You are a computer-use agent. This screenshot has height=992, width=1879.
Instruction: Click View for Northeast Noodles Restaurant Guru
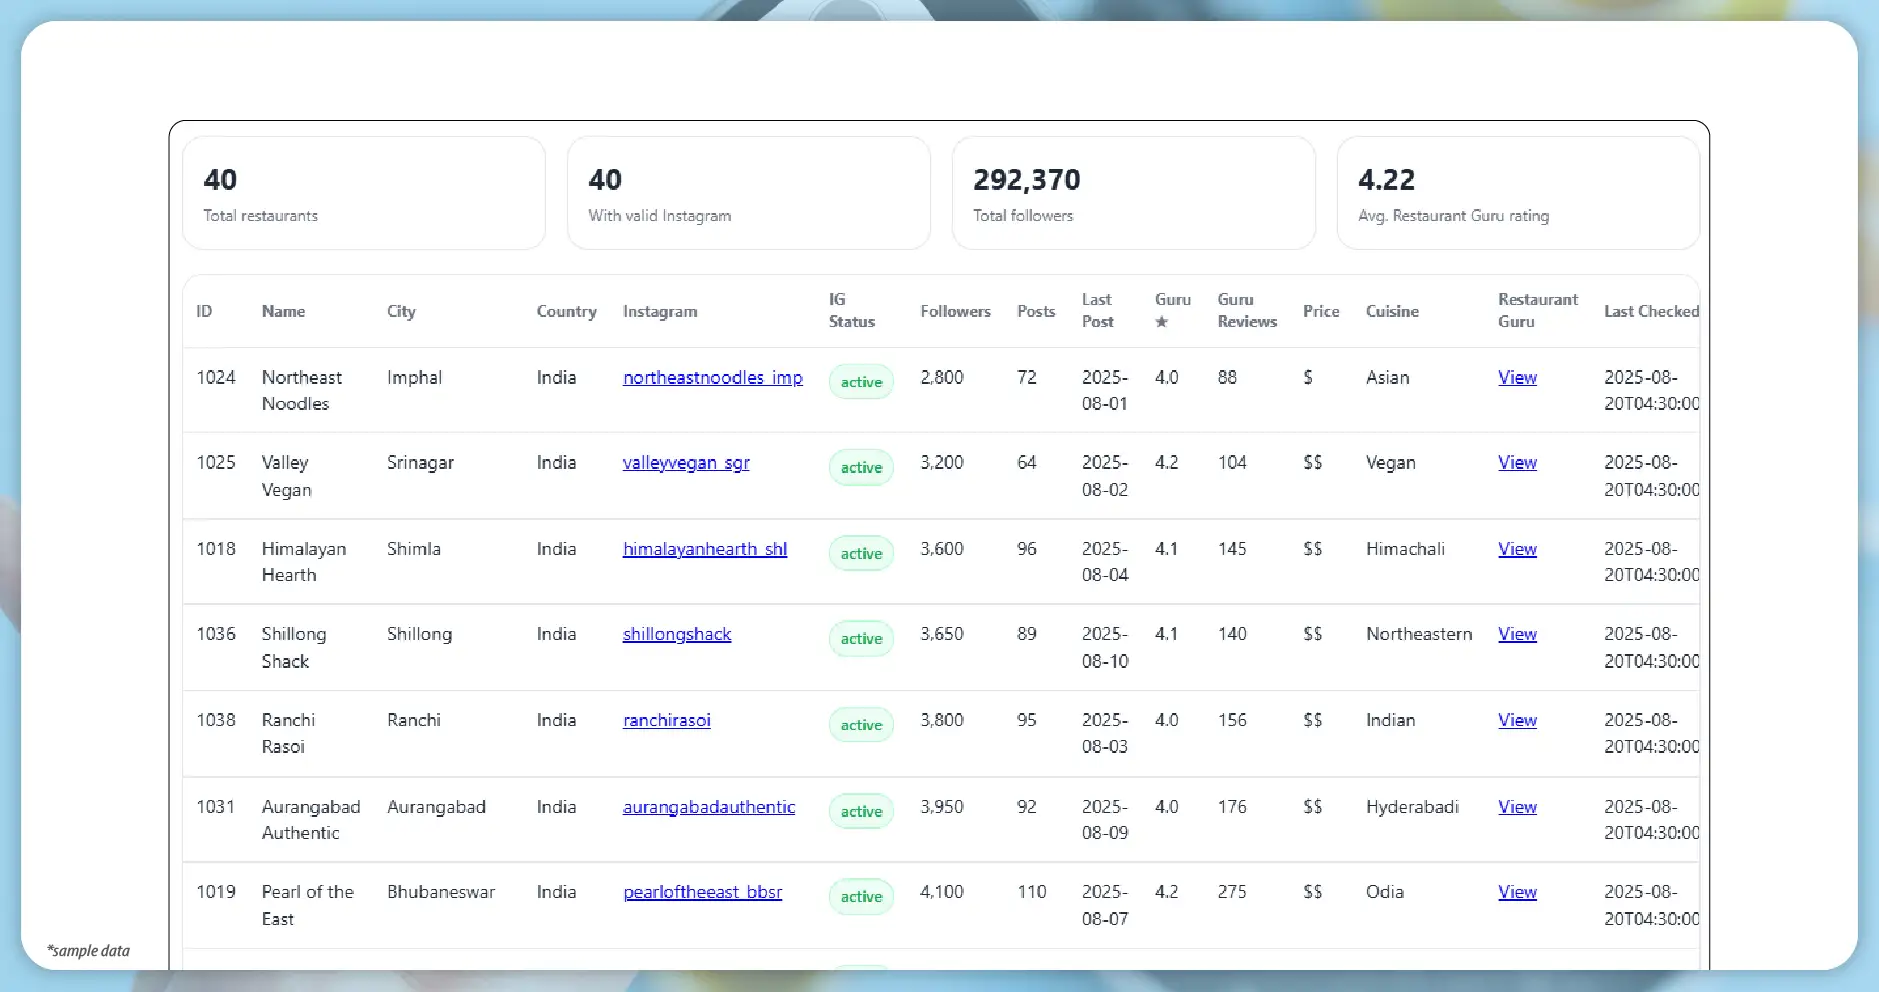click(x=1517, y=377)
